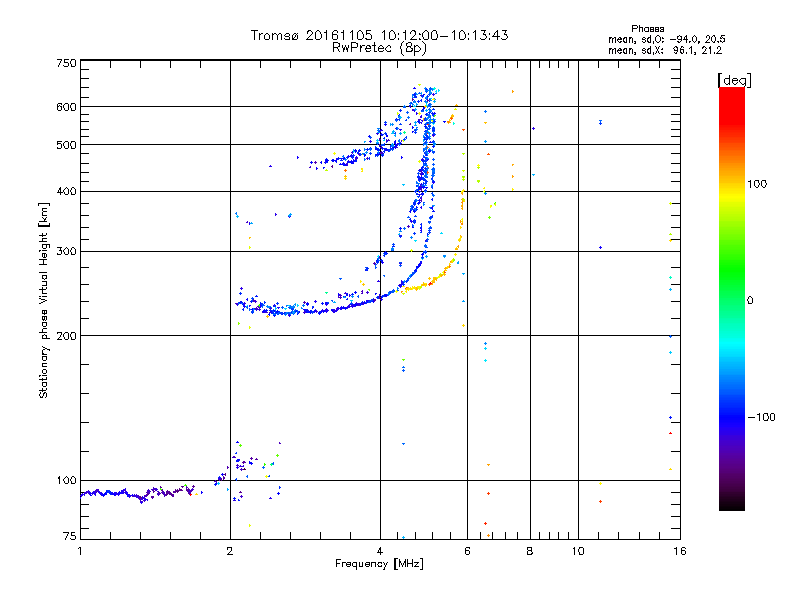The height and width of the screenshot is (600, 800).
Task: Click the "Frequency [MHz]" axis label
Action: [x=379, y=564]
